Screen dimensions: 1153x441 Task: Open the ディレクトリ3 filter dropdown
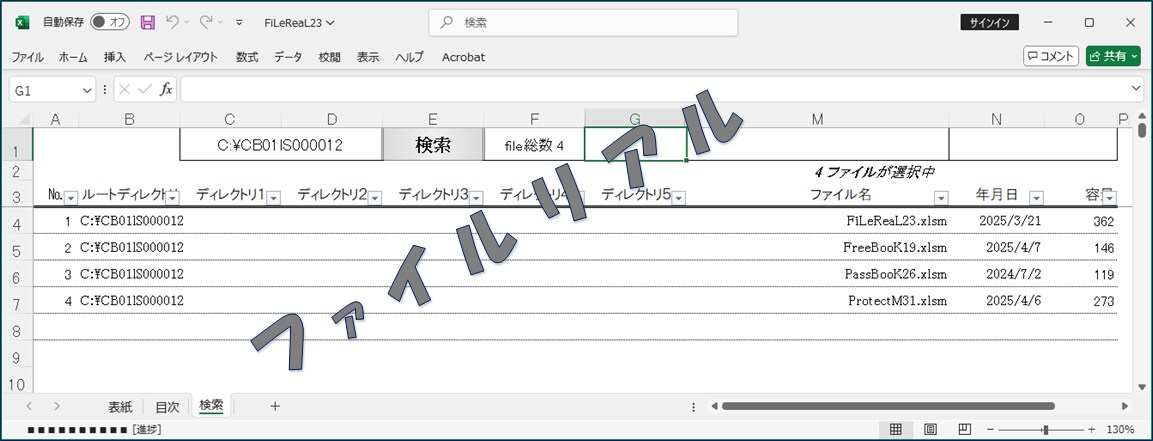coord(476,197)
